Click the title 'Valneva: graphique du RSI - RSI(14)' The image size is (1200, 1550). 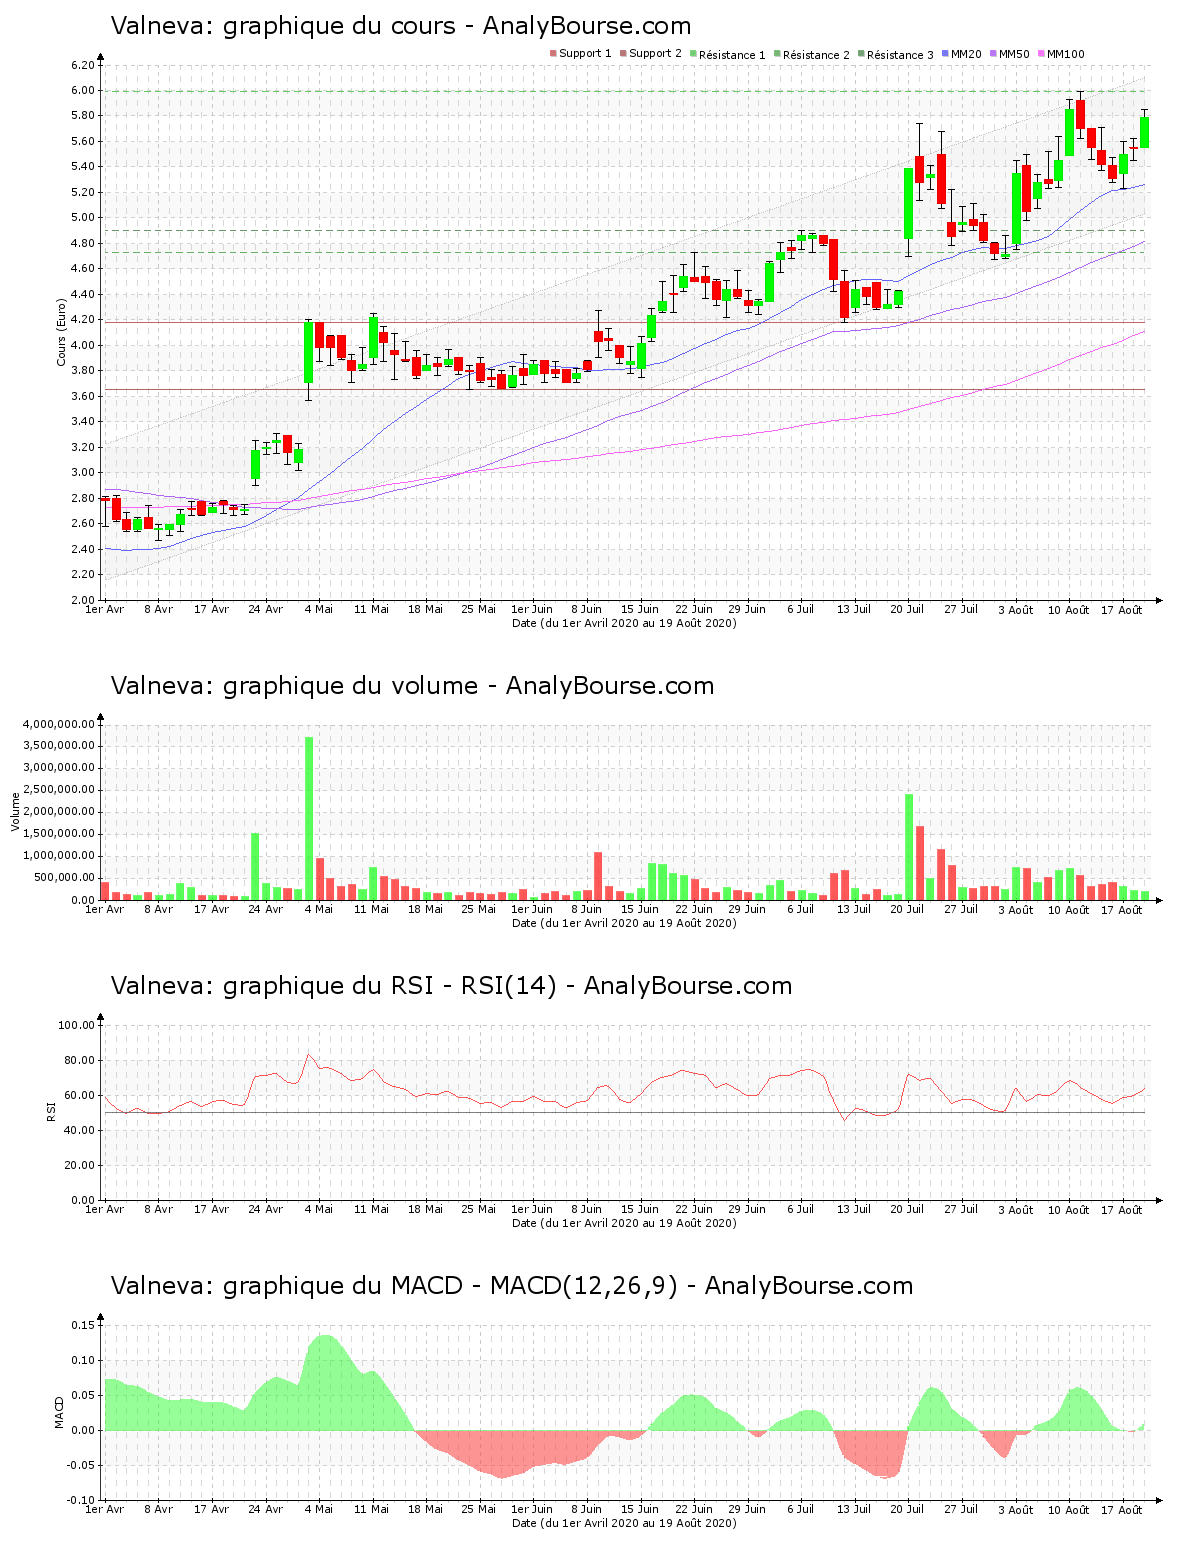pyautogui.click(x=333, y=986)
